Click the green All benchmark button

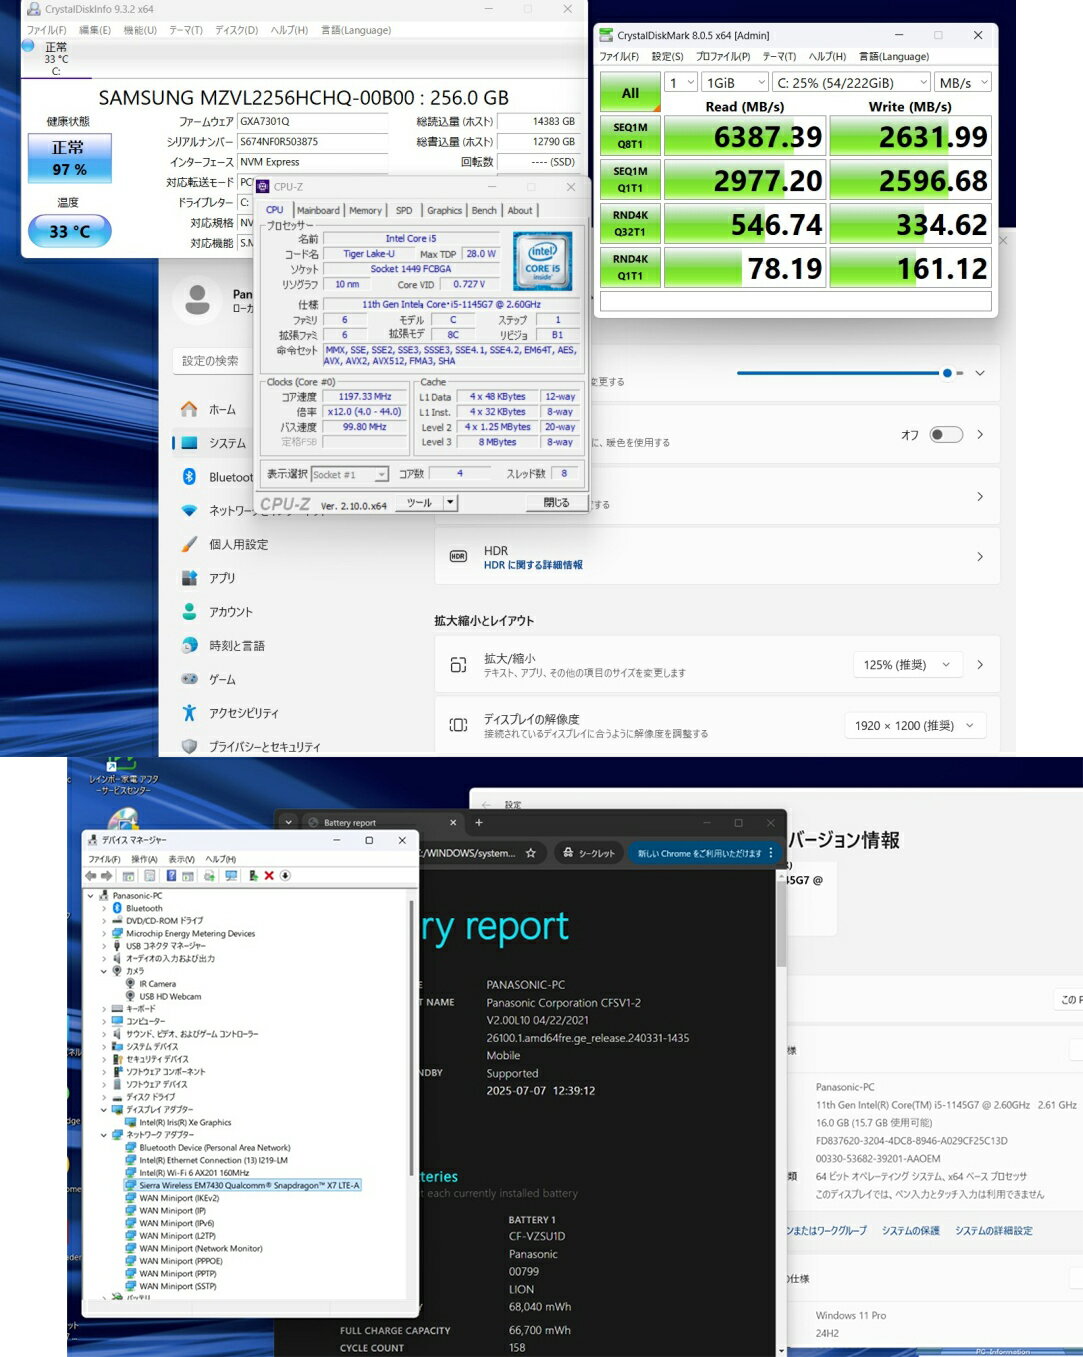point(630,93)
